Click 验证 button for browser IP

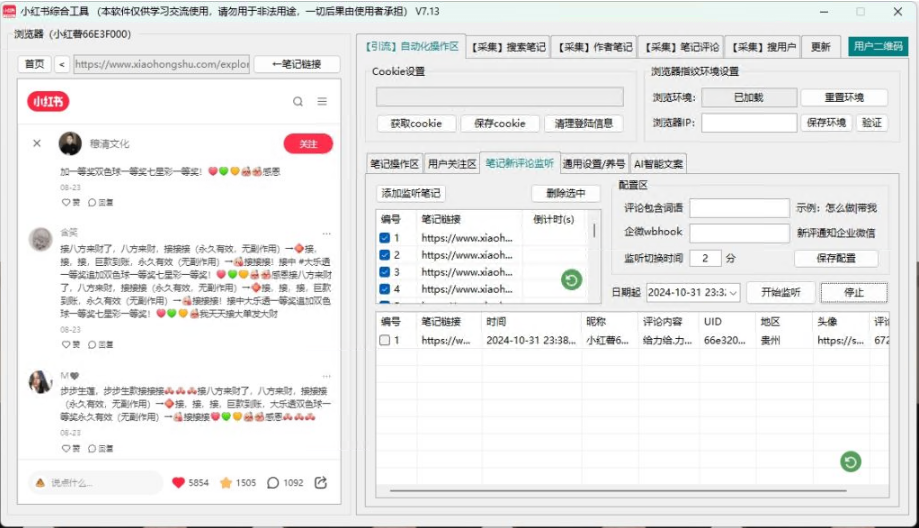[872, 122]
